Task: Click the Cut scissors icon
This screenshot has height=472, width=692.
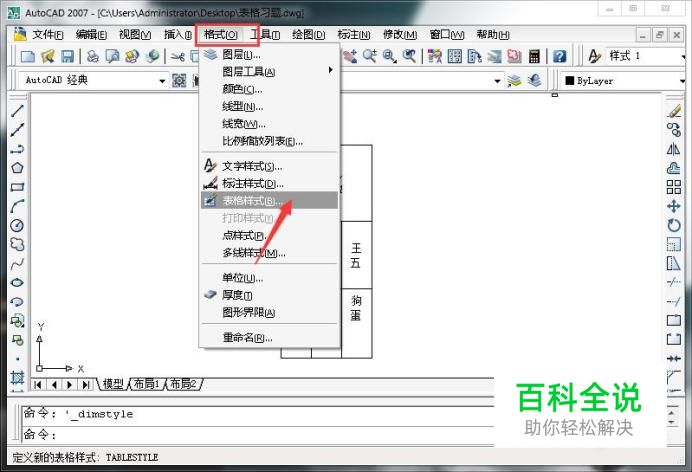Action: pyautogui.click(x=177, y=56)
